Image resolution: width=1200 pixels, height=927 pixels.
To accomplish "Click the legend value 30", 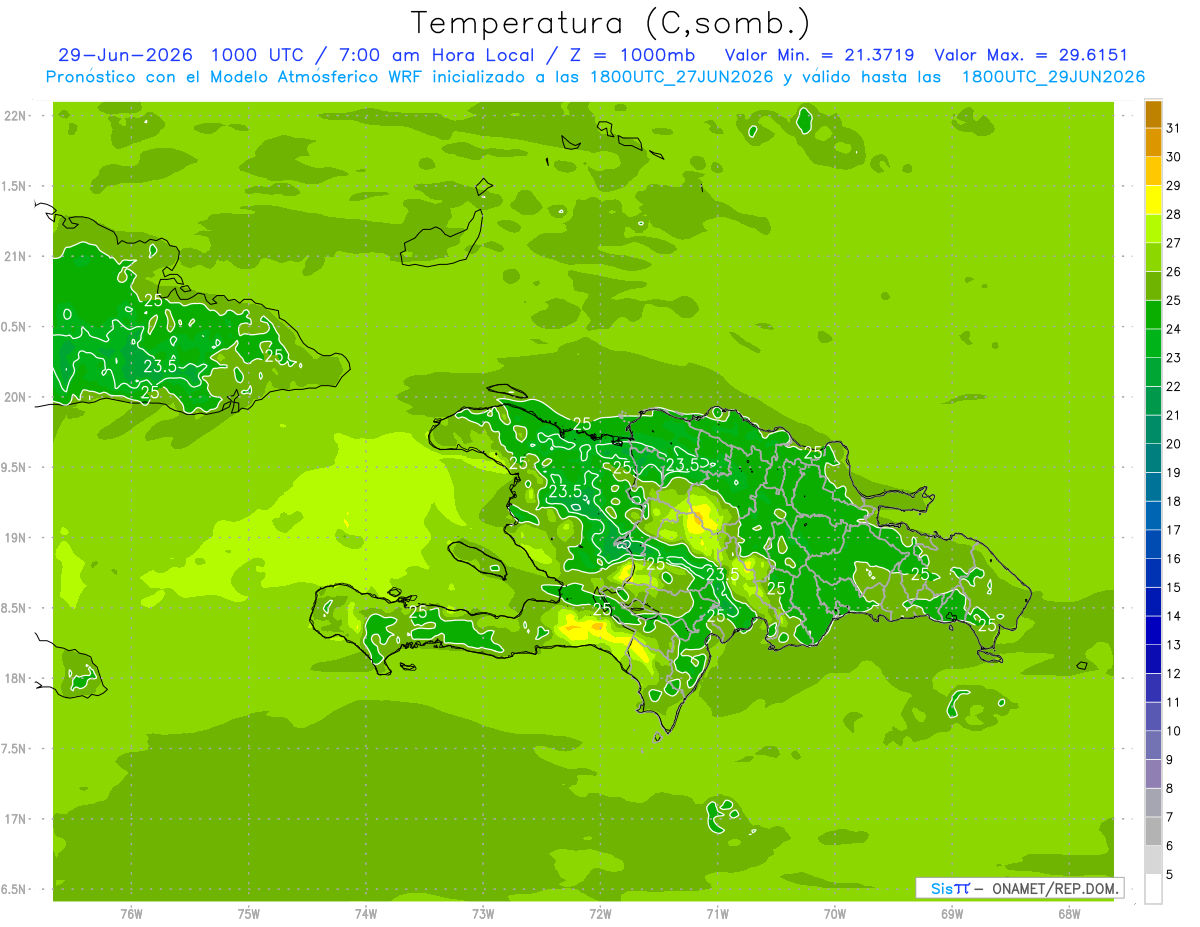I will click(x=1174, y=157).
